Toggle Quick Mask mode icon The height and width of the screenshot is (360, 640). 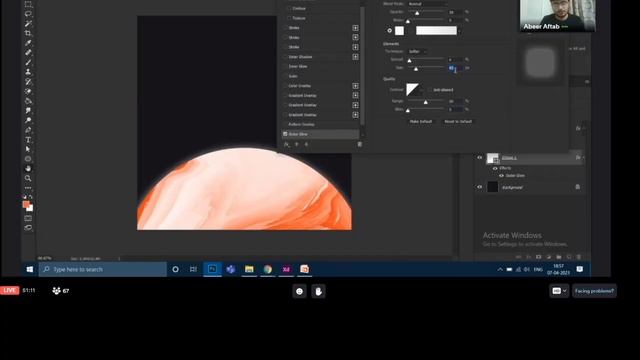[x=28, y=218]
